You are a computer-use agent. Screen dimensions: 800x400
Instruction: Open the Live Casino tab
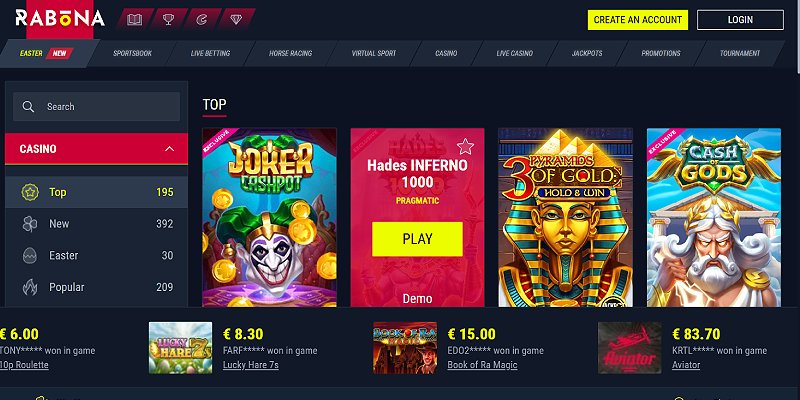click(x=514, y=53)
